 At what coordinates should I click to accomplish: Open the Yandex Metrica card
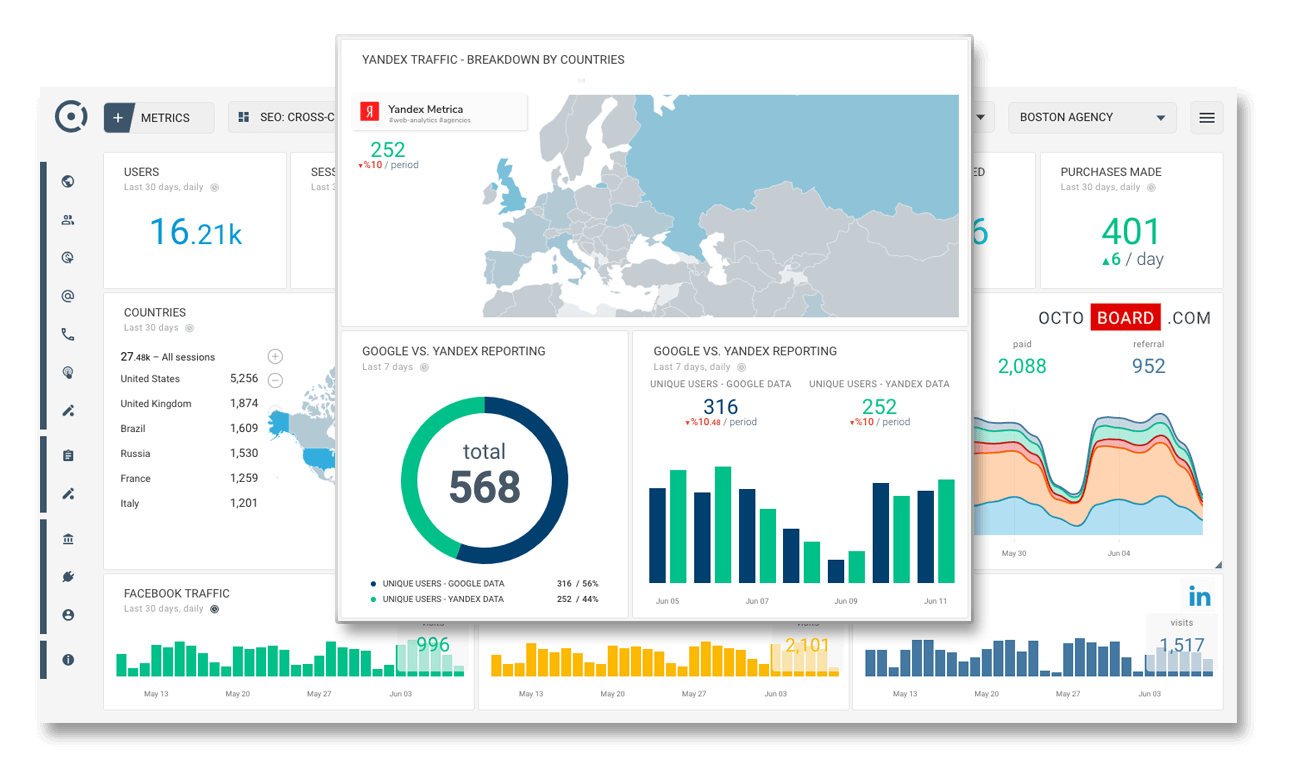coord(440,113)
